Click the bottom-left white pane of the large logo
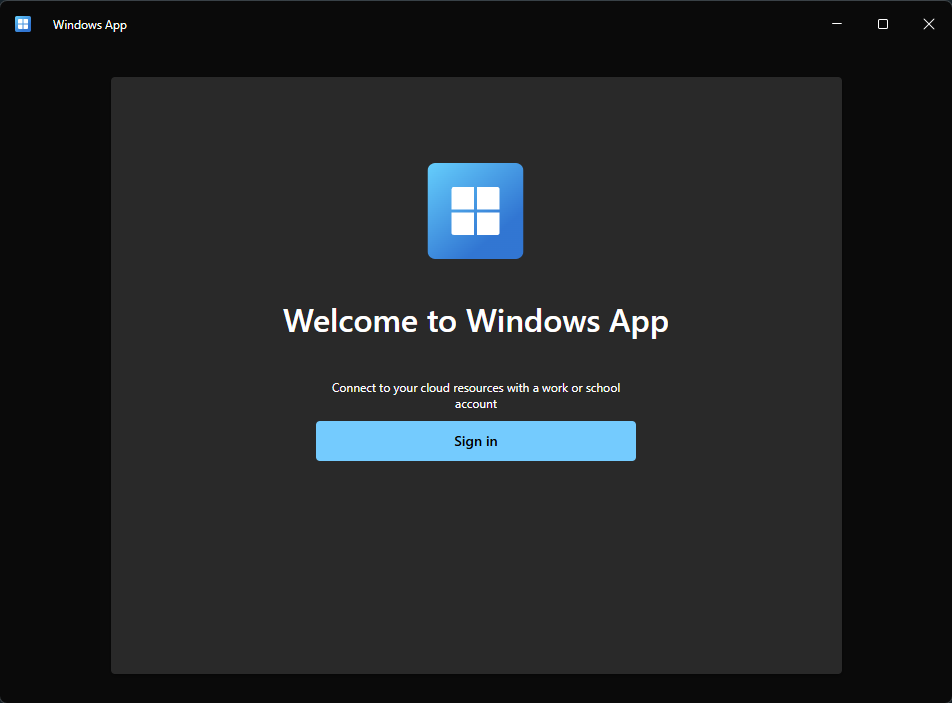The image size is (952, 703). coord(462,224)
